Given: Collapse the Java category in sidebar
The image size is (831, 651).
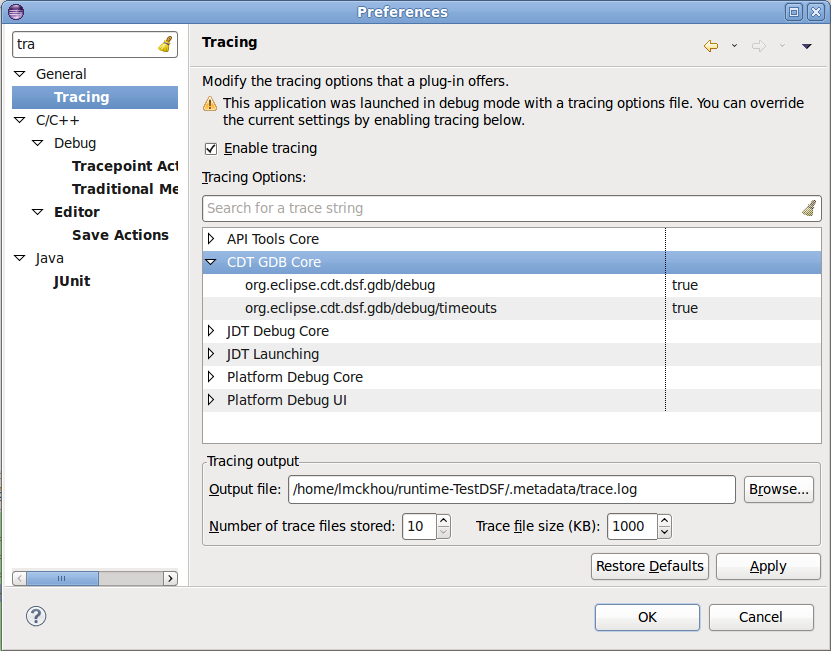Looking at the screenshot, I should 20,258.
